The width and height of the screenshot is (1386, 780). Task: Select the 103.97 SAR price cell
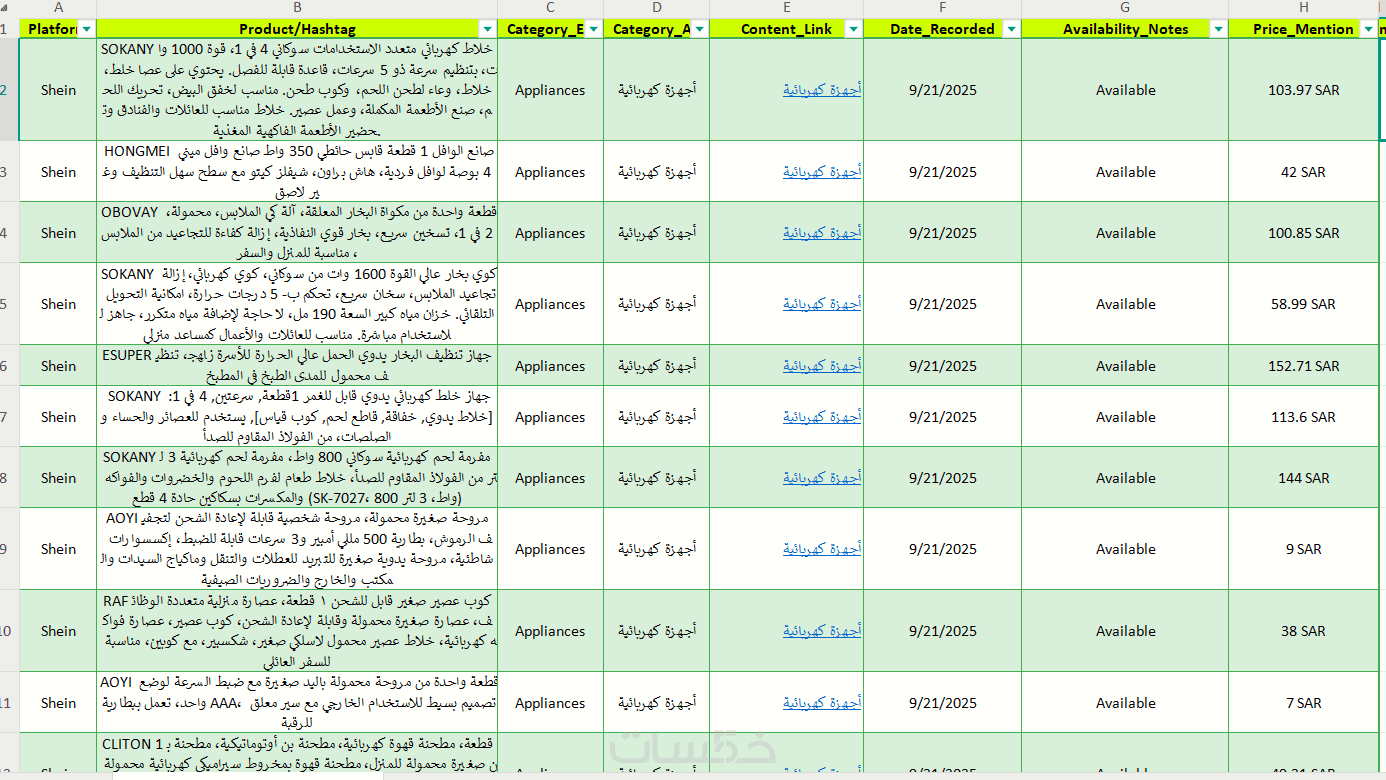1303,90
